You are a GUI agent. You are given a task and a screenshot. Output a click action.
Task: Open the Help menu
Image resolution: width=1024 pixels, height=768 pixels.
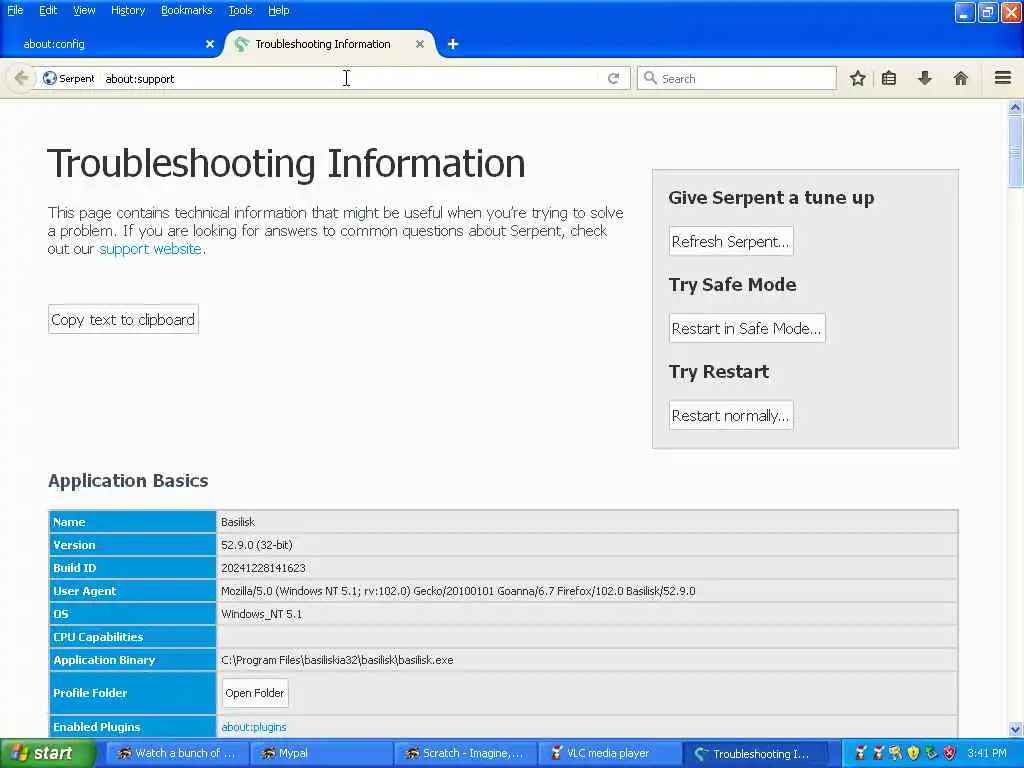coord(279,10)
